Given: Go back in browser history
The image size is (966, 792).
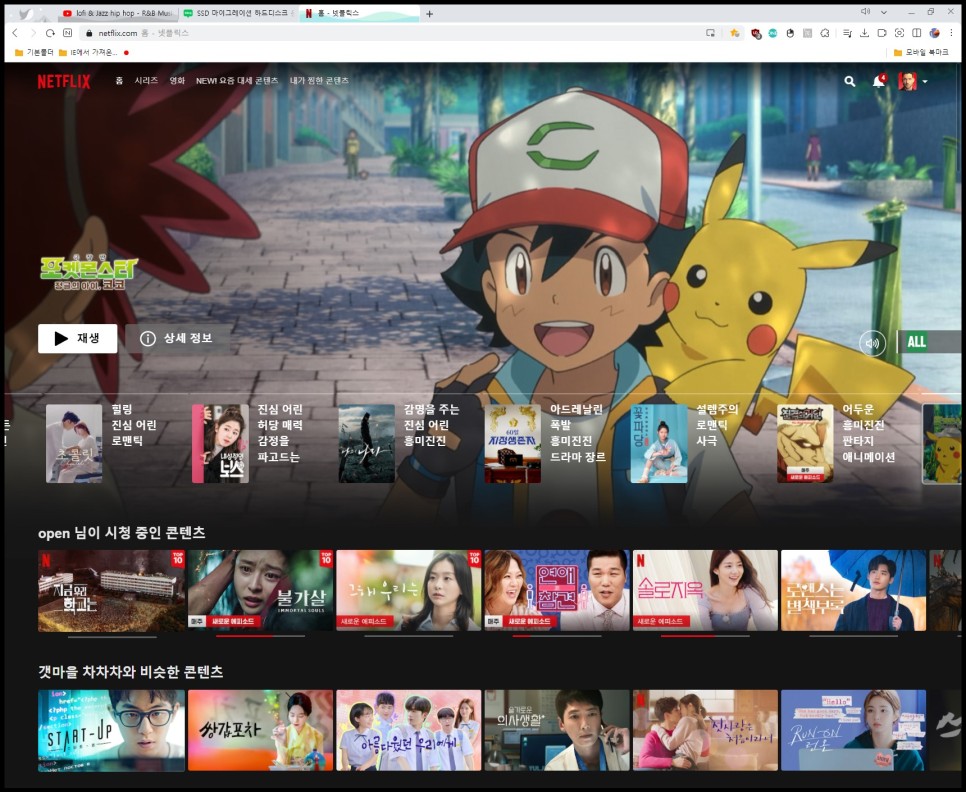Looking at the screenshot, I should (15, 33).
